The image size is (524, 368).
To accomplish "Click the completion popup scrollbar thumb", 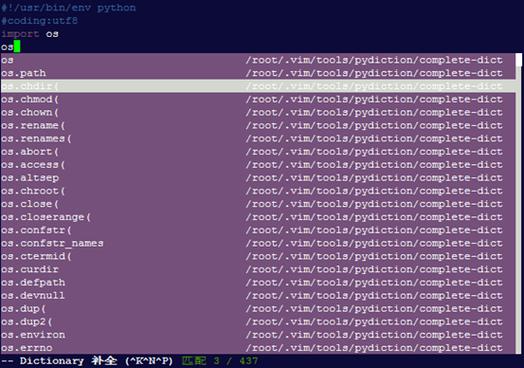I will (x=519, y=60).
